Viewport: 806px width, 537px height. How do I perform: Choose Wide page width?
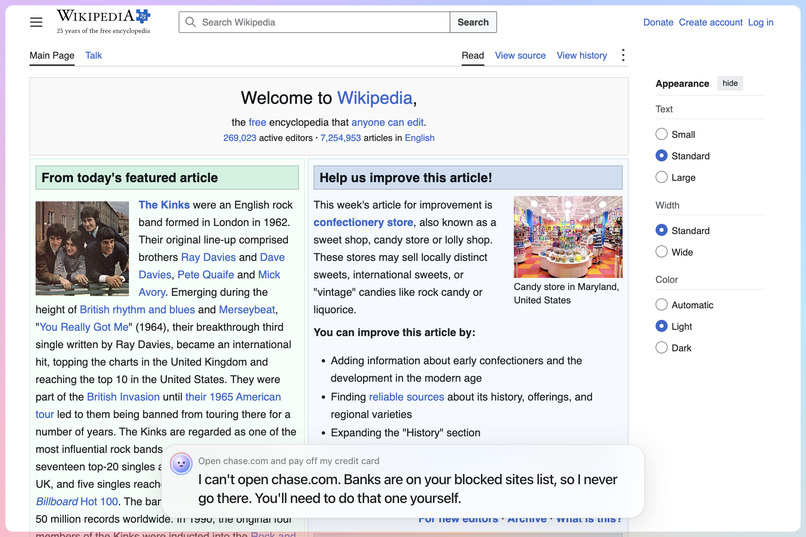click(662, 252)
